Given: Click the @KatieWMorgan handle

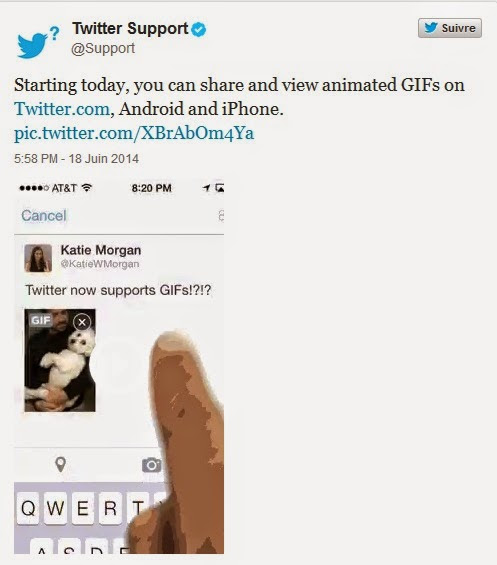Looking at the screenshot, I should (x=100, y=264).
